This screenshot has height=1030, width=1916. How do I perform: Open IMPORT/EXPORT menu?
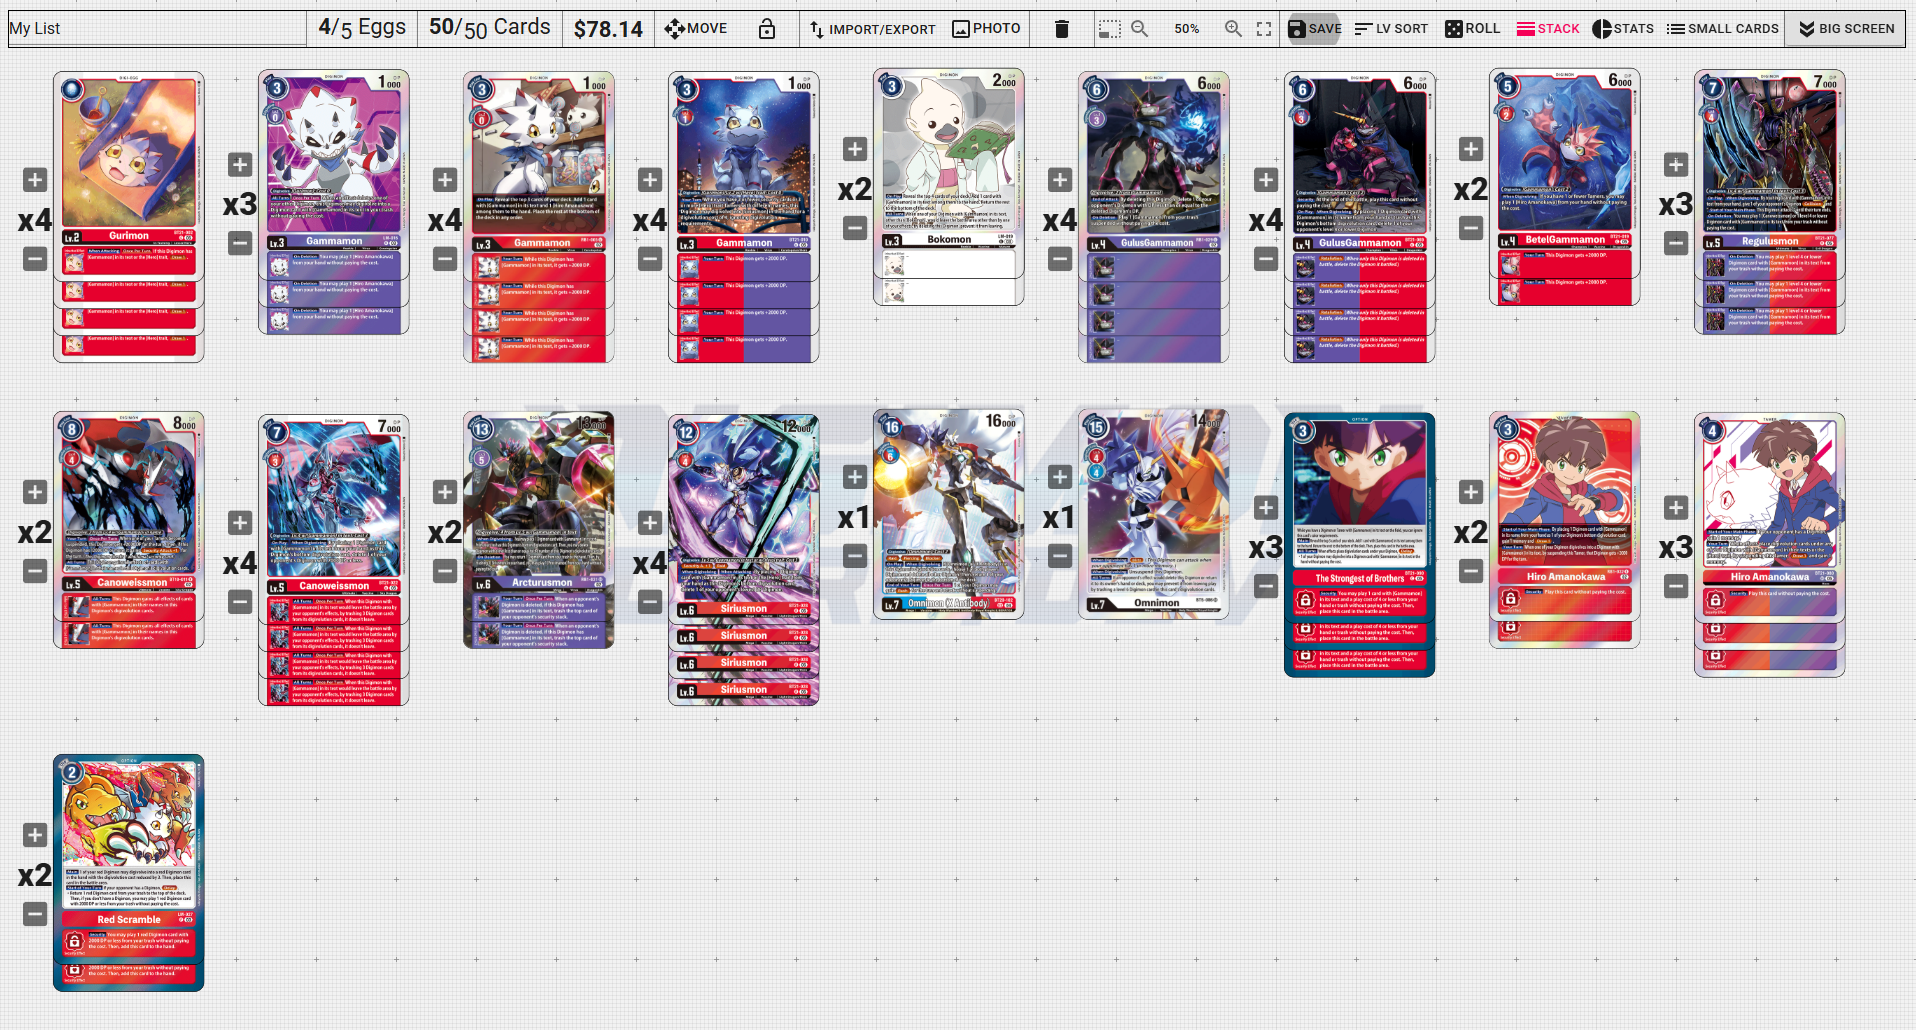pos(872,29)
